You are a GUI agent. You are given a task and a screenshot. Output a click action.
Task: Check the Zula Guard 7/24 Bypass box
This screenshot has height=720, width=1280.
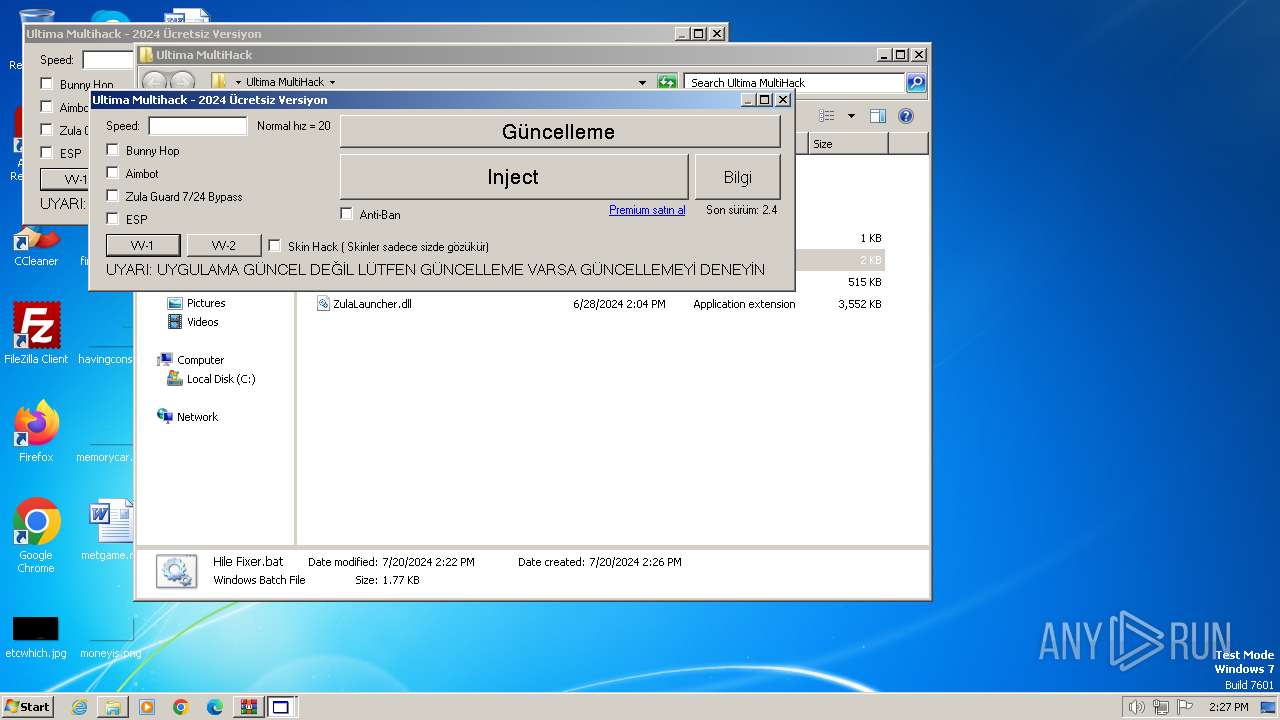[112, 196]
